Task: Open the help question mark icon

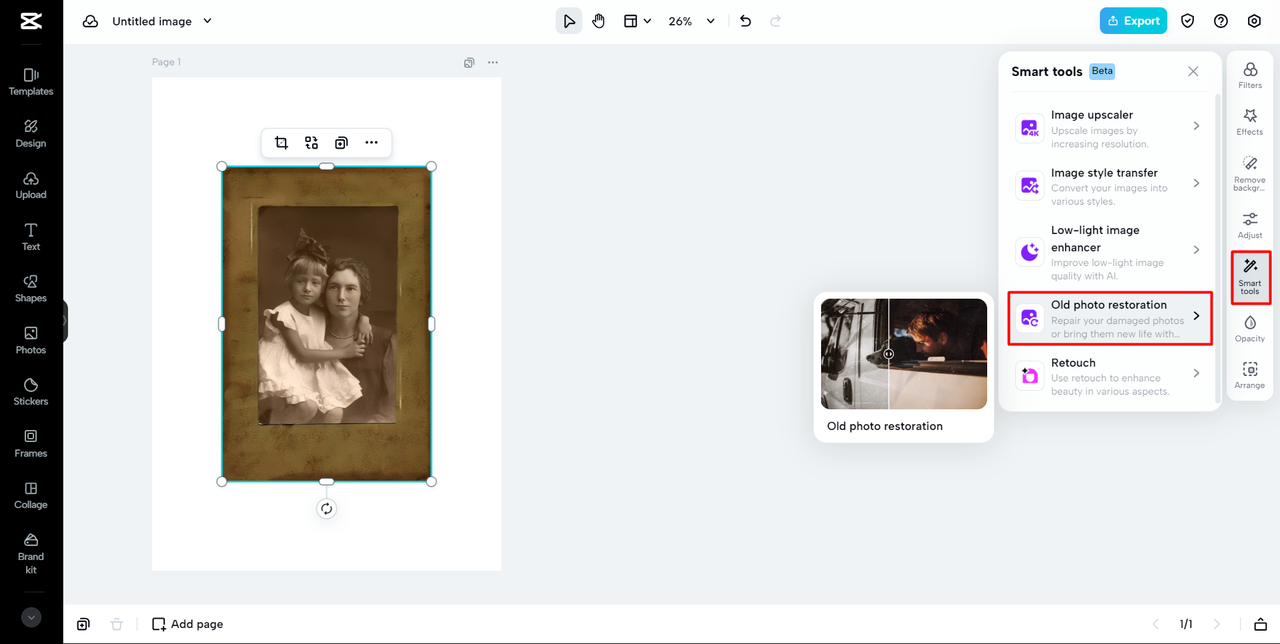Action: click(1221, 21)
